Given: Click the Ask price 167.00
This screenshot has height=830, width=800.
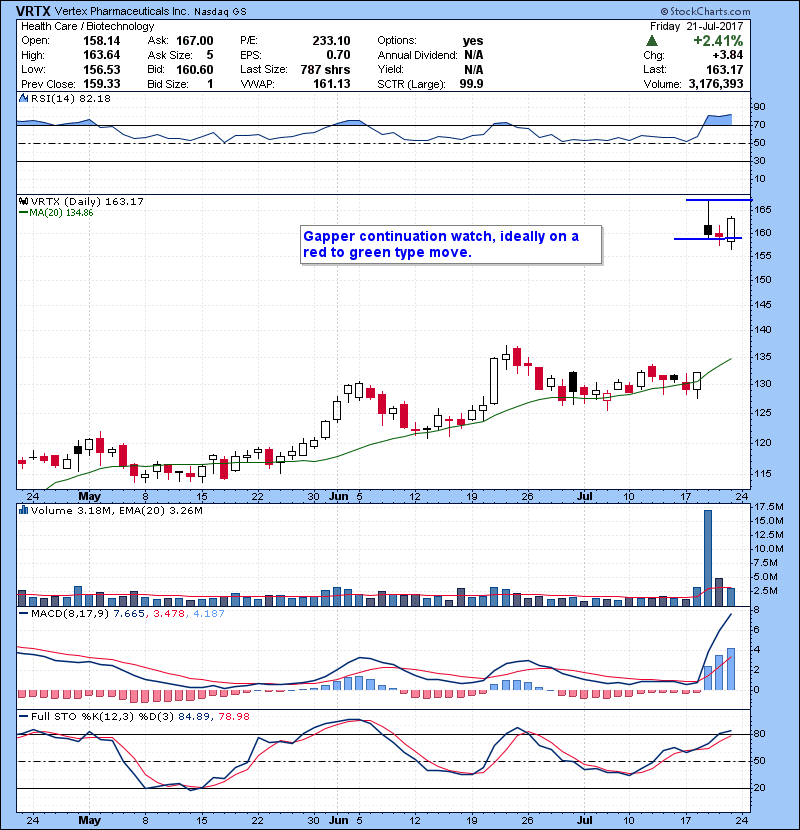Looking at the screenshot, I should click(195, 41).
